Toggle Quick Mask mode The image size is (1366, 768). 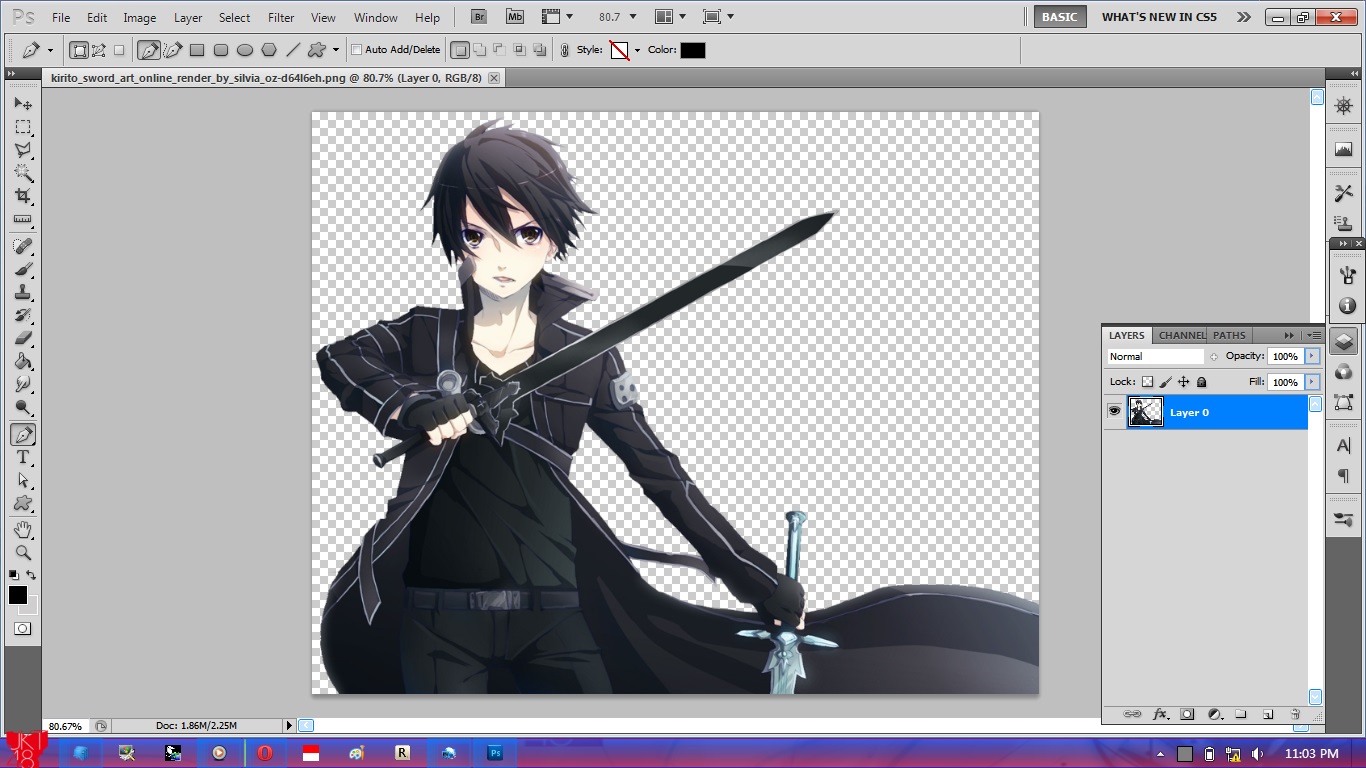click(23, 628)
